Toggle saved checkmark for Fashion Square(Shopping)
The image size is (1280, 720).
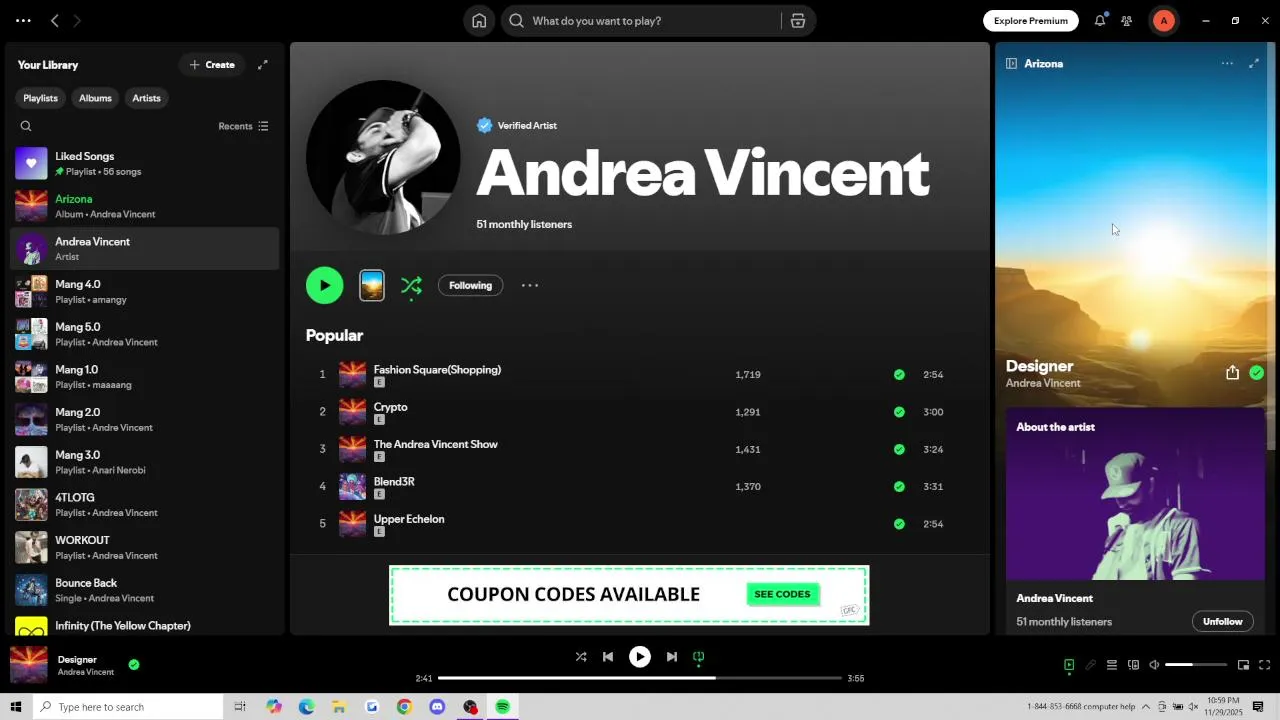coord(899,375)
